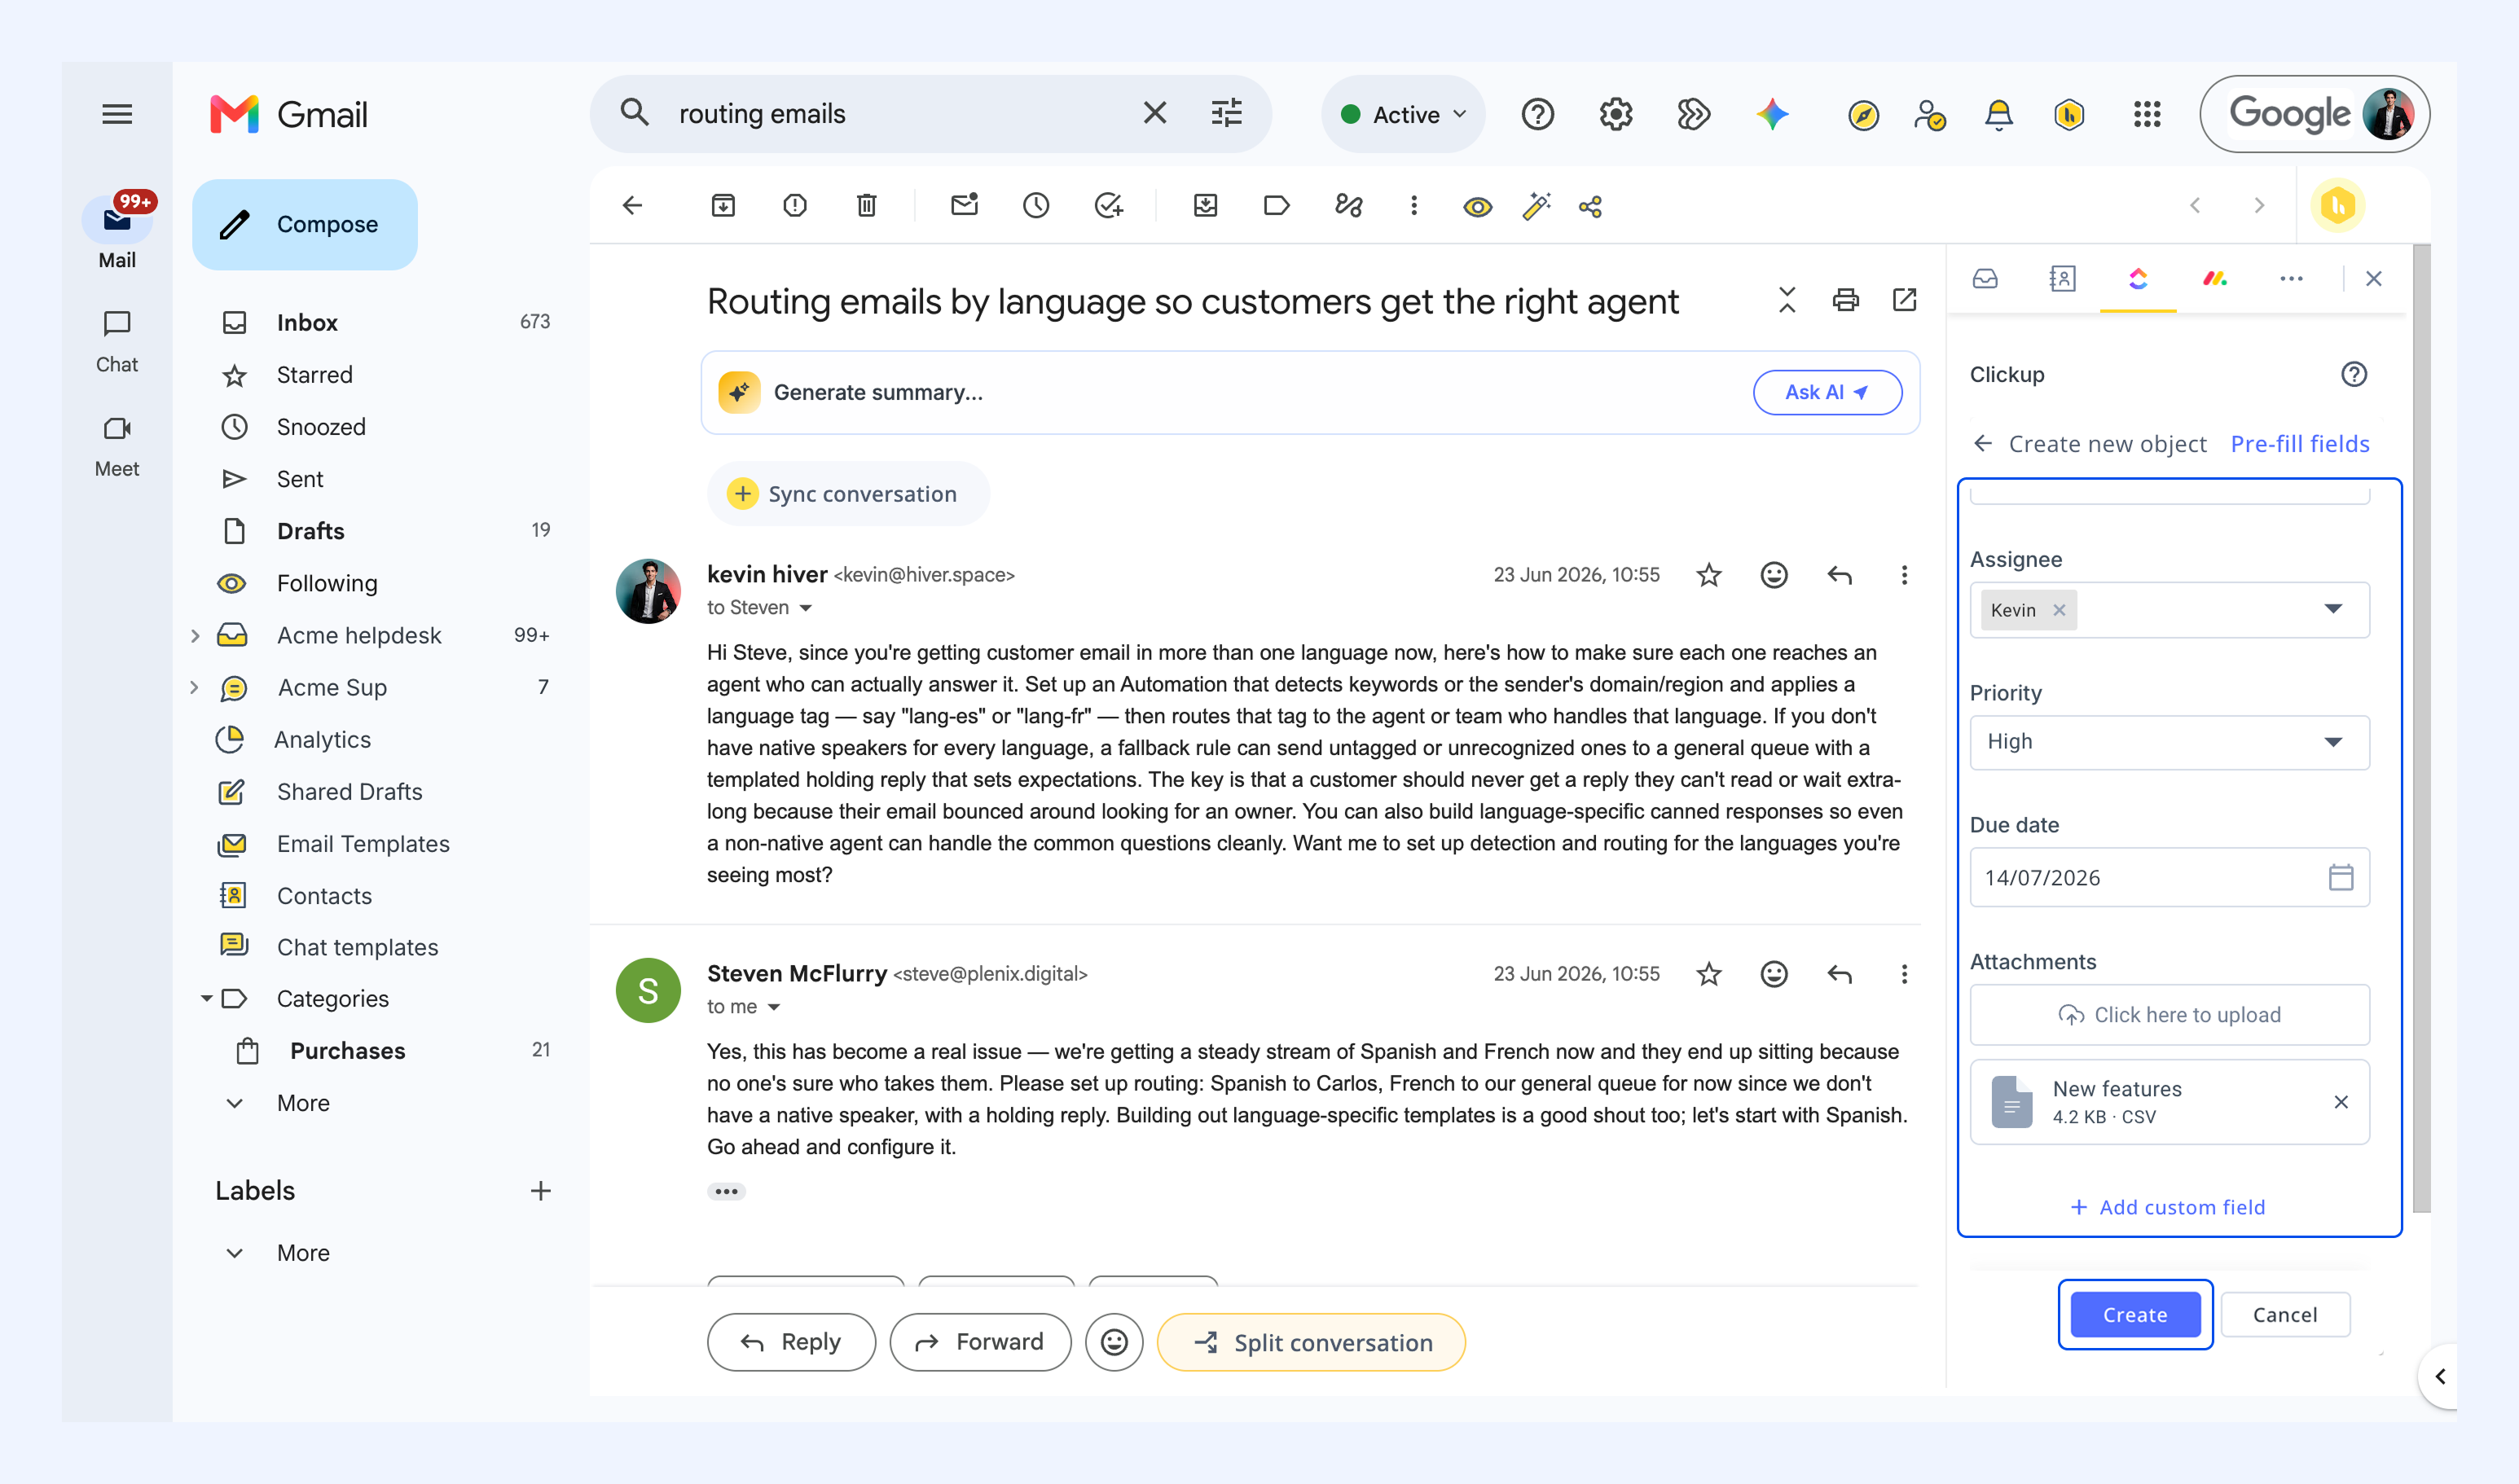Open the ClickUp tab in side panel
This screenshot has width=2519, height=1484.
2138,279
